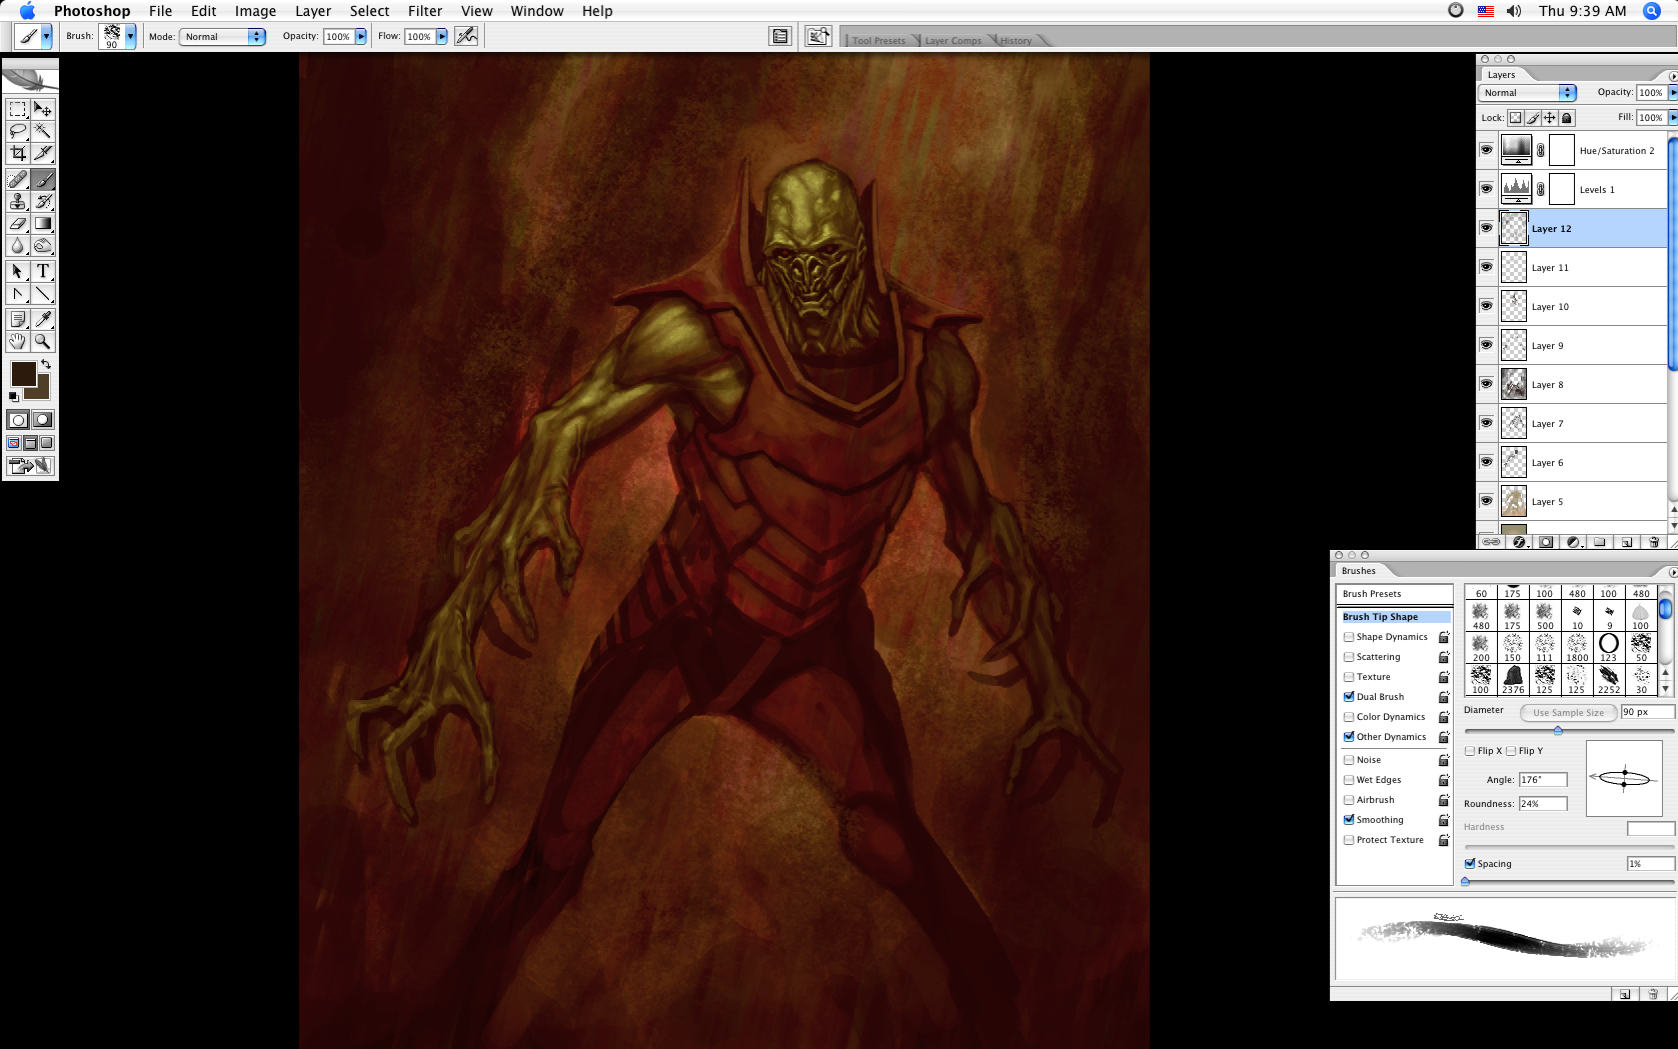Screen dimensions: 1678x1049
Task: Open the layer blend mode dropdown
Action: 1527,93
